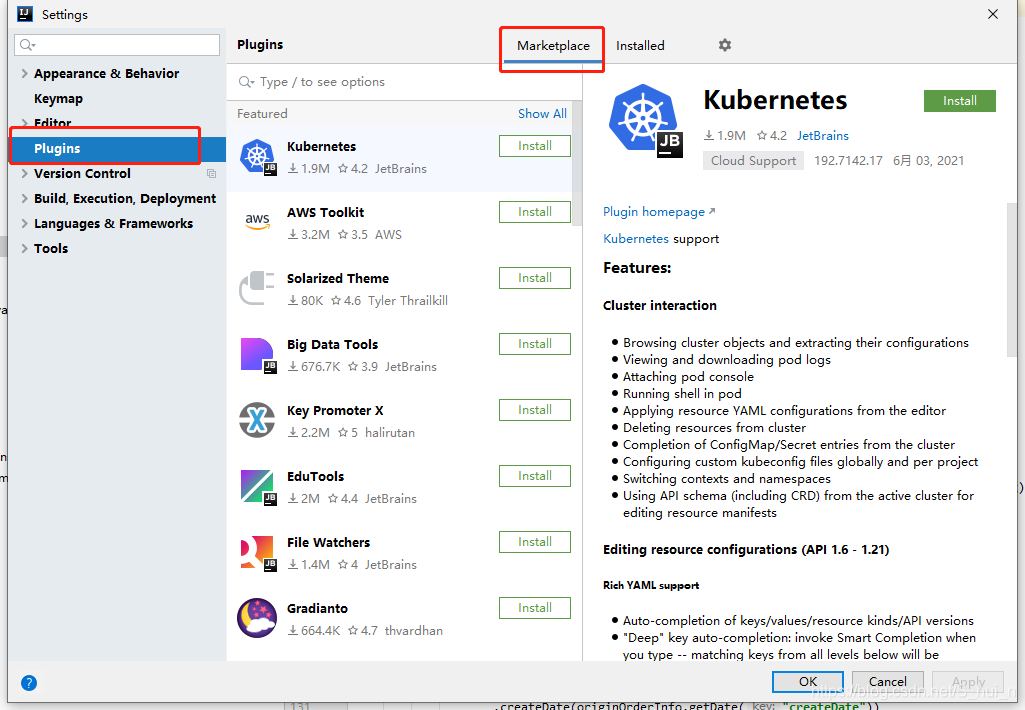Install the Solarized Theme plugin
Viewport: 1025px width, 710px height.
tap(535, 278)
